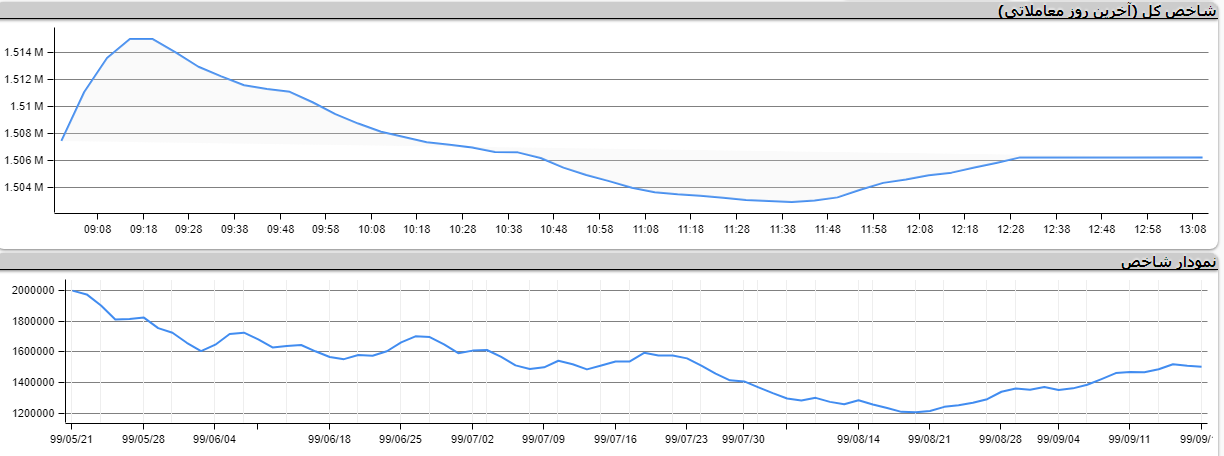Viewport: 1224px width, 456px height.
Task: Click the 99/07/30 date label
Action: (743, 438)
